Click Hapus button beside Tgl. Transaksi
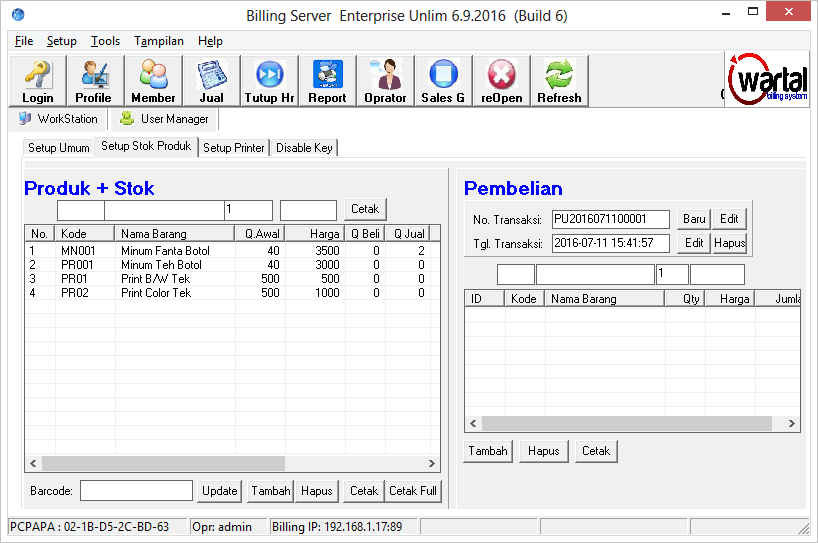This screenshot has height=543, width=818. point(729,243)
